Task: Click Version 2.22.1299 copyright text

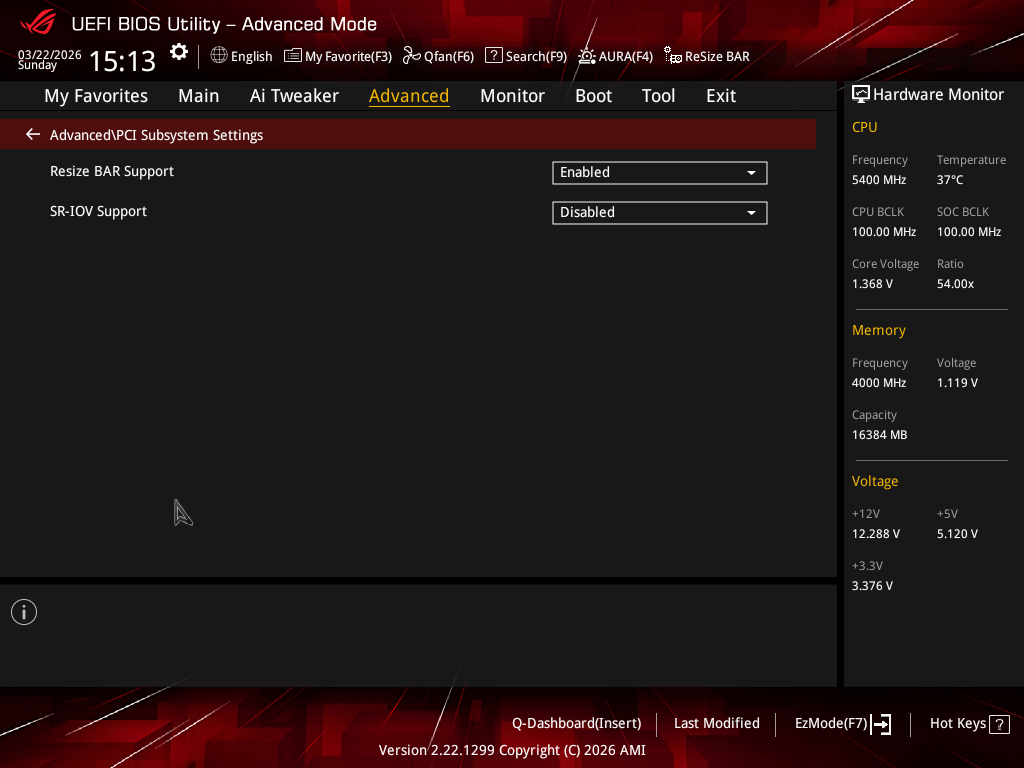Action: 512,750
